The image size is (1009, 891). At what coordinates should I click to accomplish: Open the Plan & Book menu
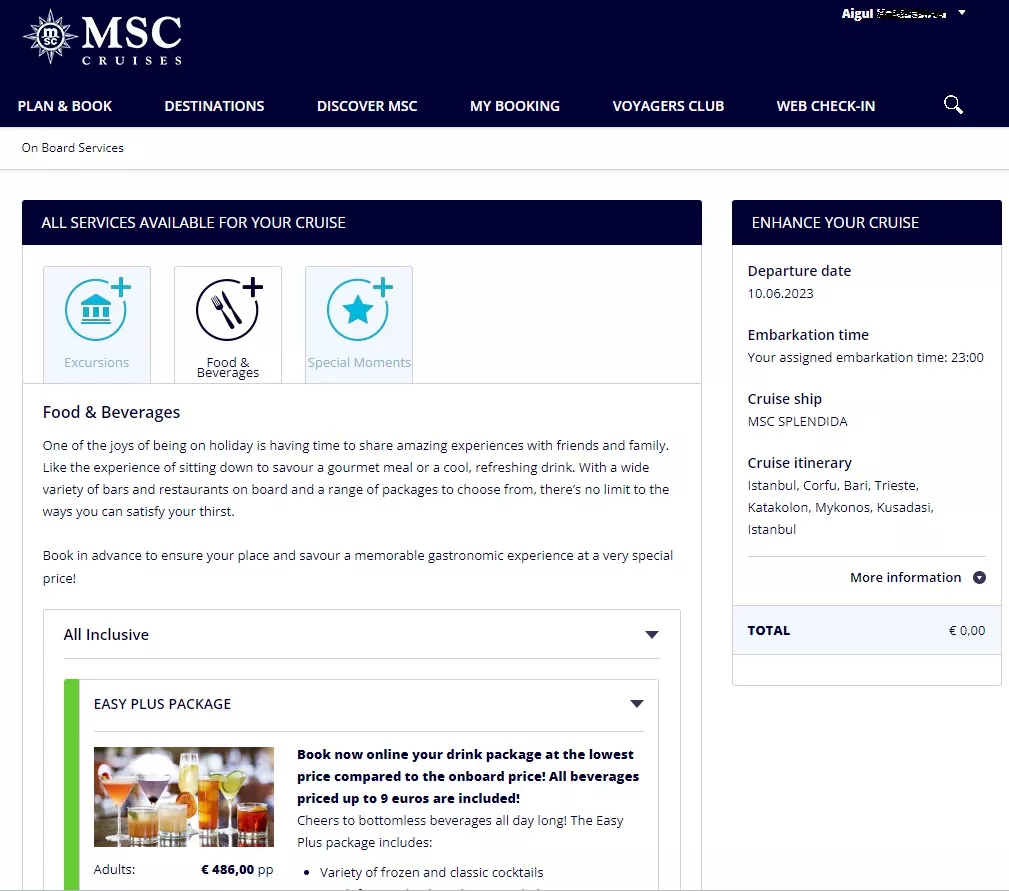tap(65, 106)
